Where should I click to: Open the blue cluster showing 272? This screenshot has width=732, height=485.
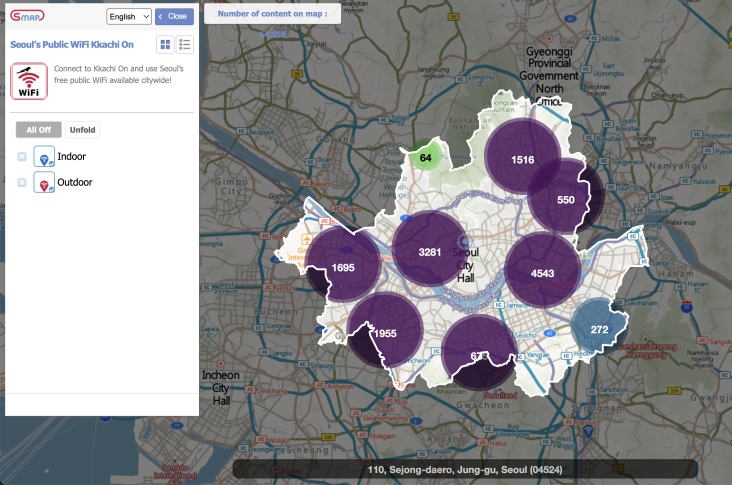[x=599, y=330]
